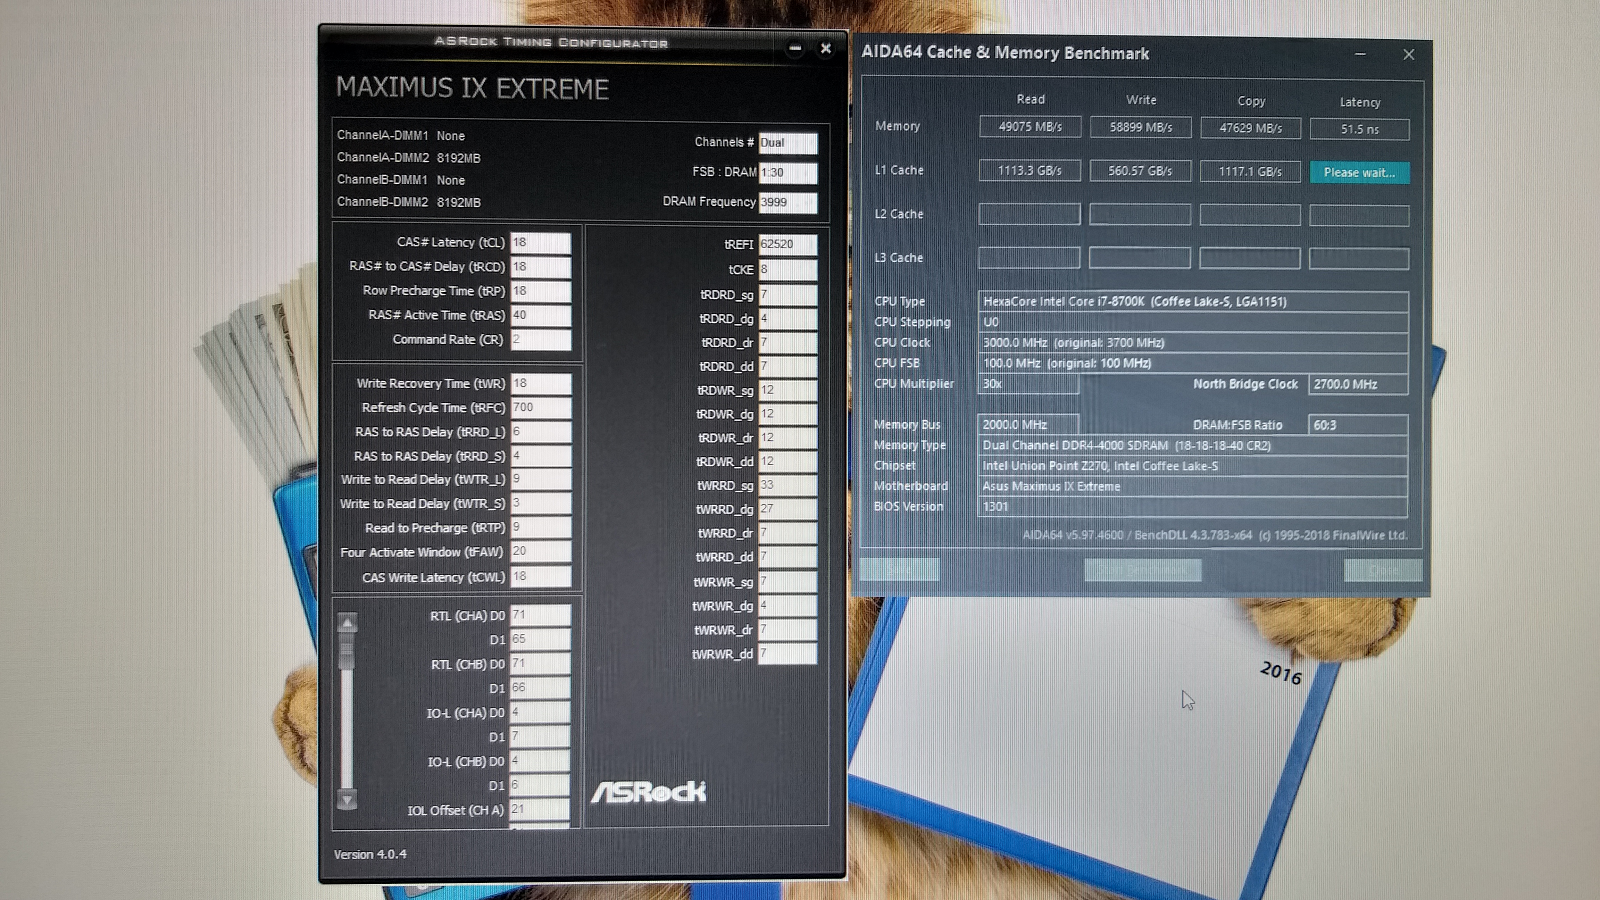Click the Motherboard field showing Asus Maximus IX Extreme
Image resolution: width=1600 pixels, height=900 pixels.
pyautogui.click(x=1193, y=486)
